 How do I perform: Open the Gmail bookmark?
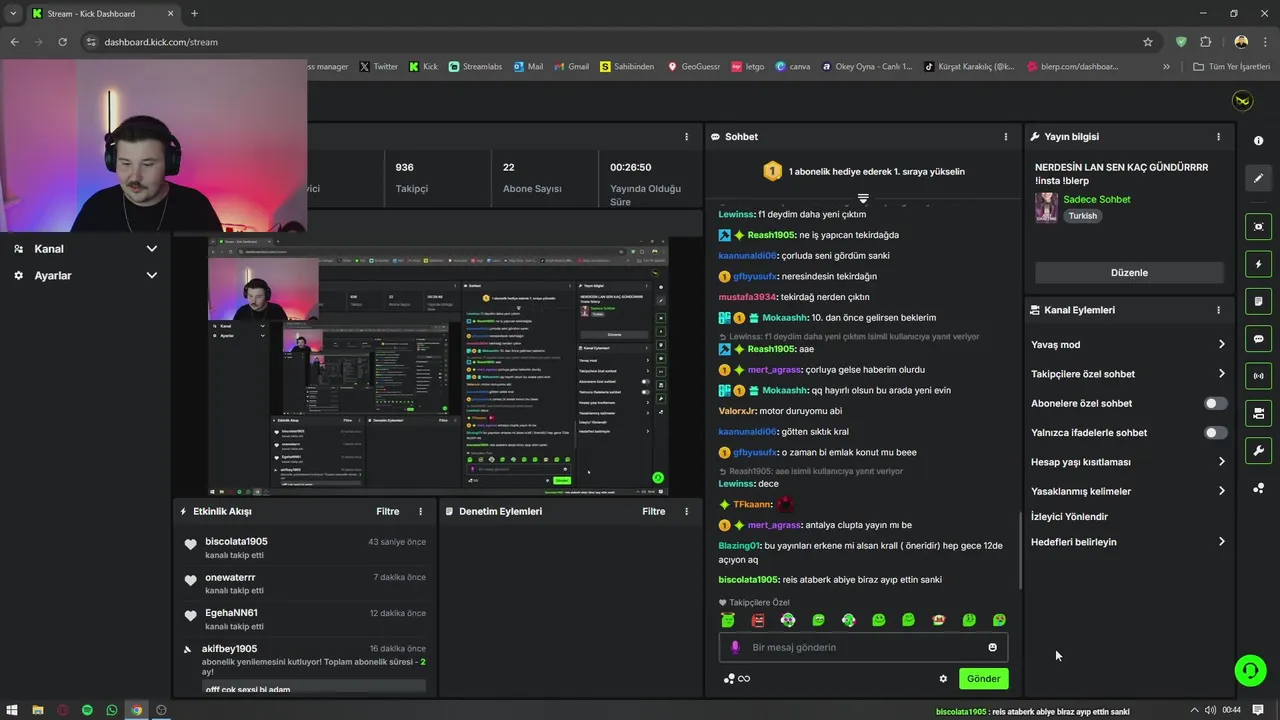coord(571,67)
